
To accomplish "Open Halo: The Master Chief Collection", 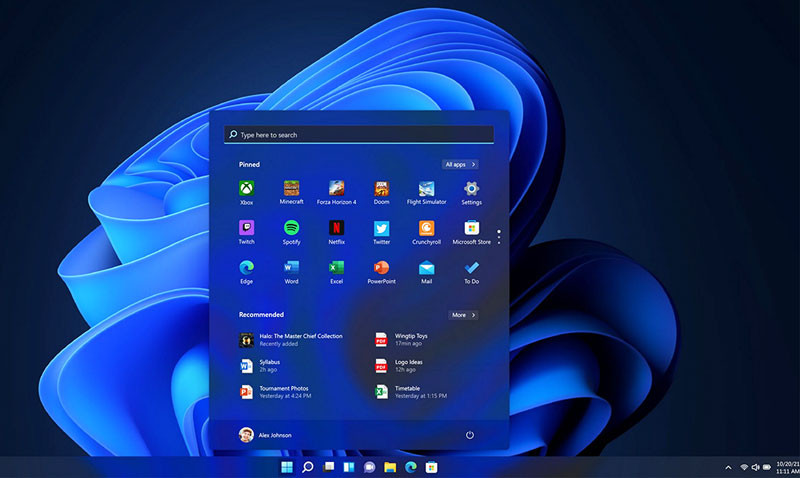I will coord(290,340).
